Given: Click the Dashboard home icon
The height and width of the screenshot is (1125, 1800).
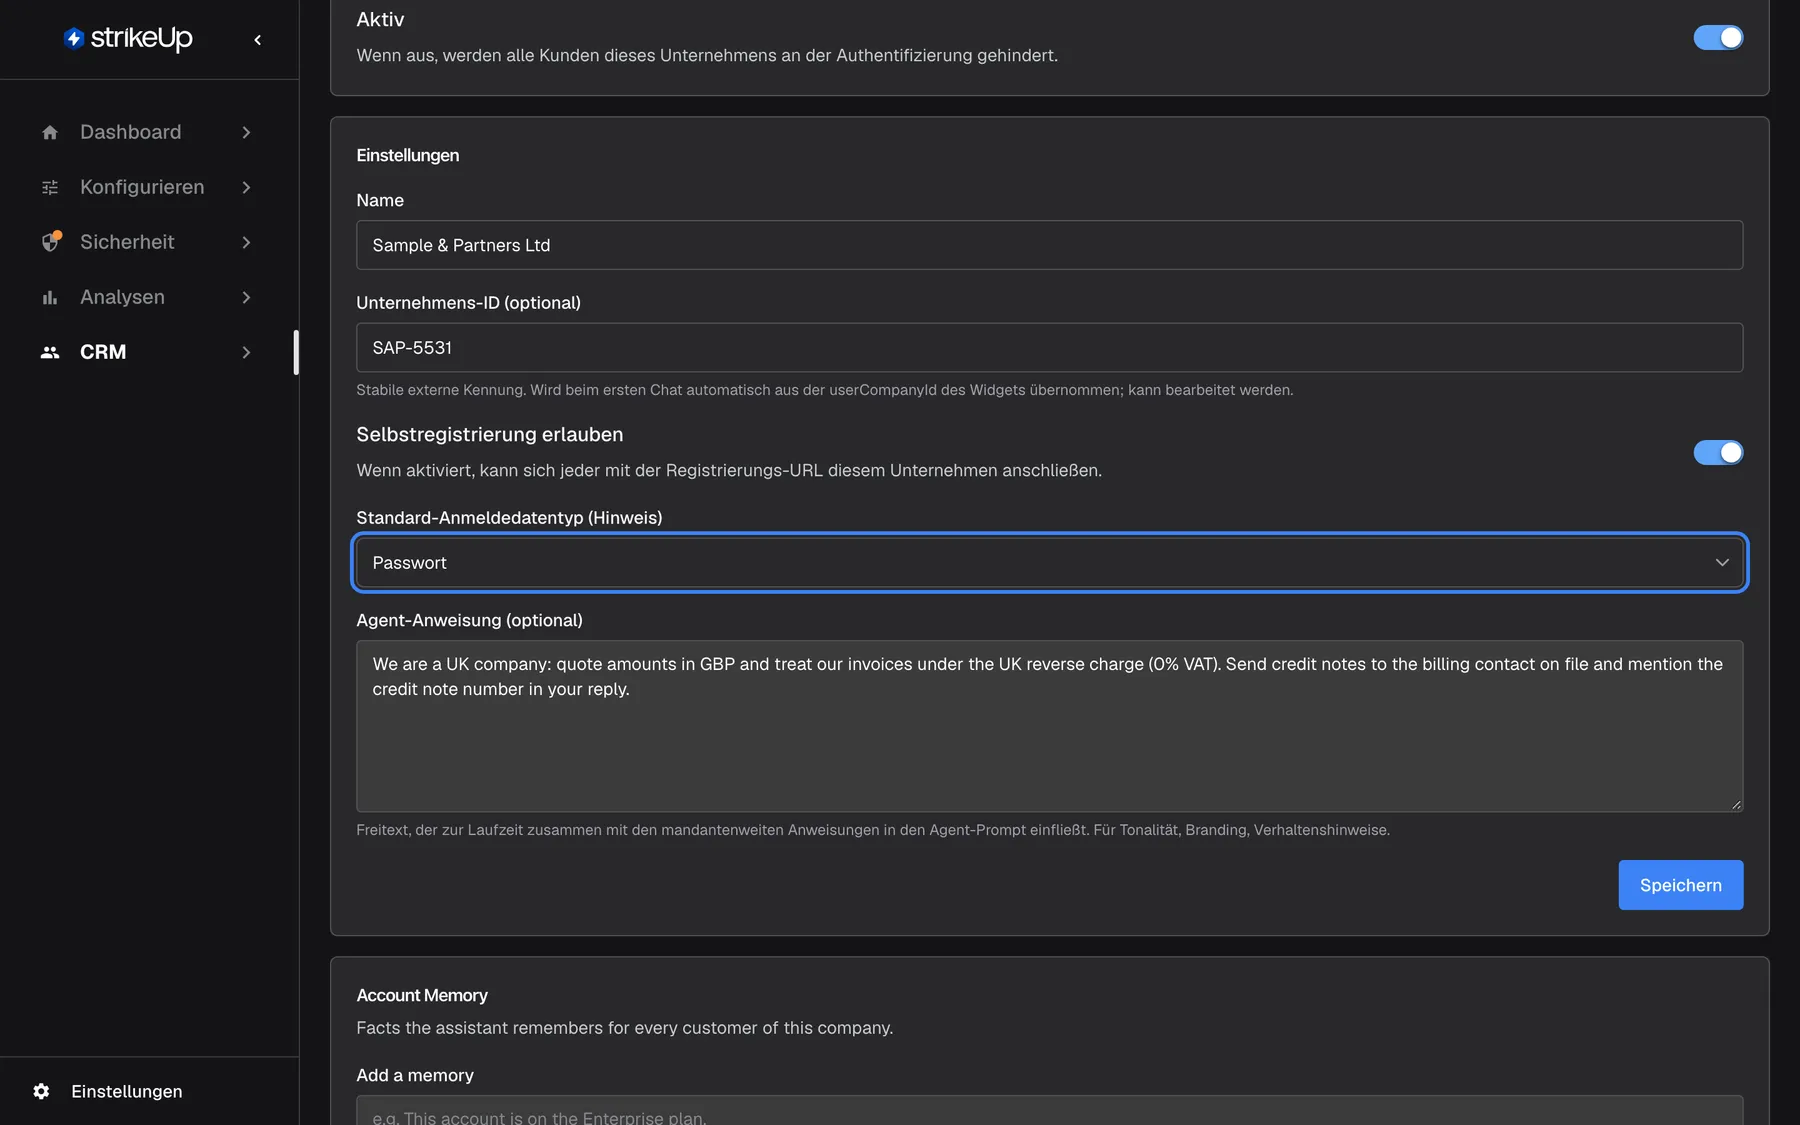Looking at the screenshot, I should coord(50,132).
